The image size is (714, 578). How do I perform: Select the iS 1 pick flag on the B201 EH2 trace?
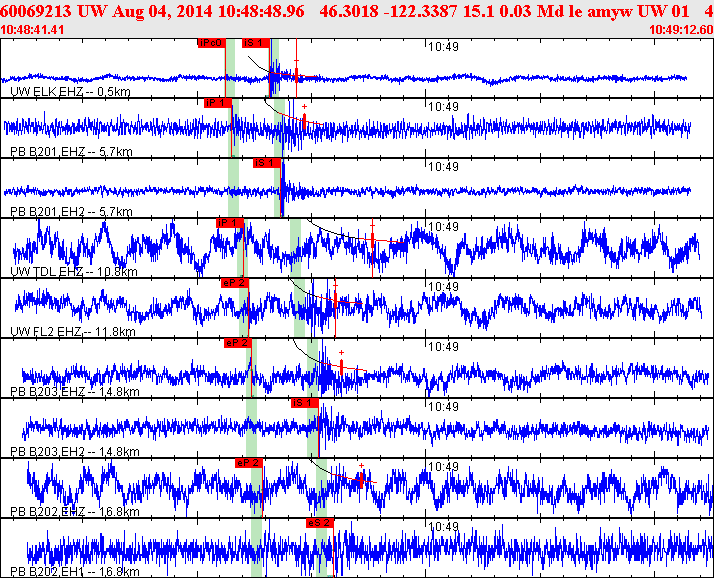click(265, 163)
